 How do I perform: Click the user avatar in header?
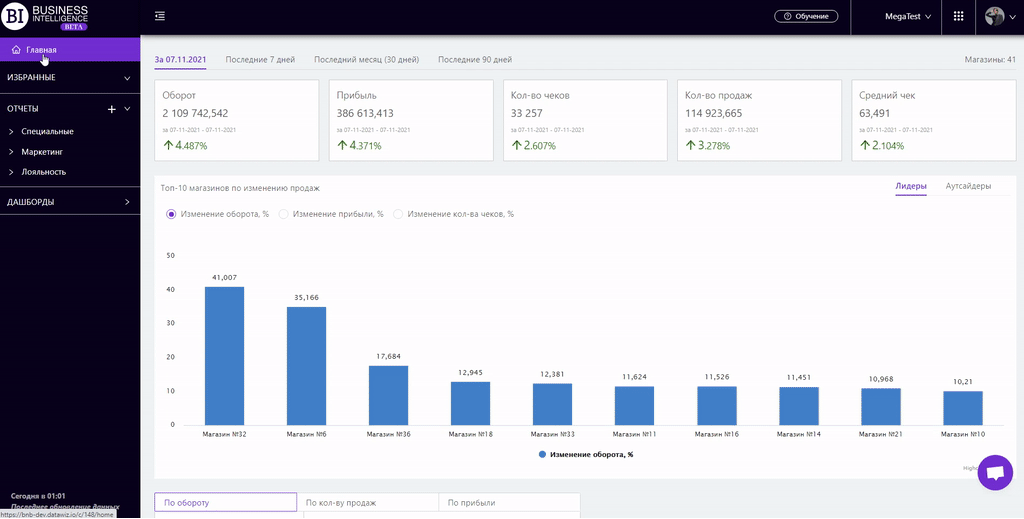995,16
